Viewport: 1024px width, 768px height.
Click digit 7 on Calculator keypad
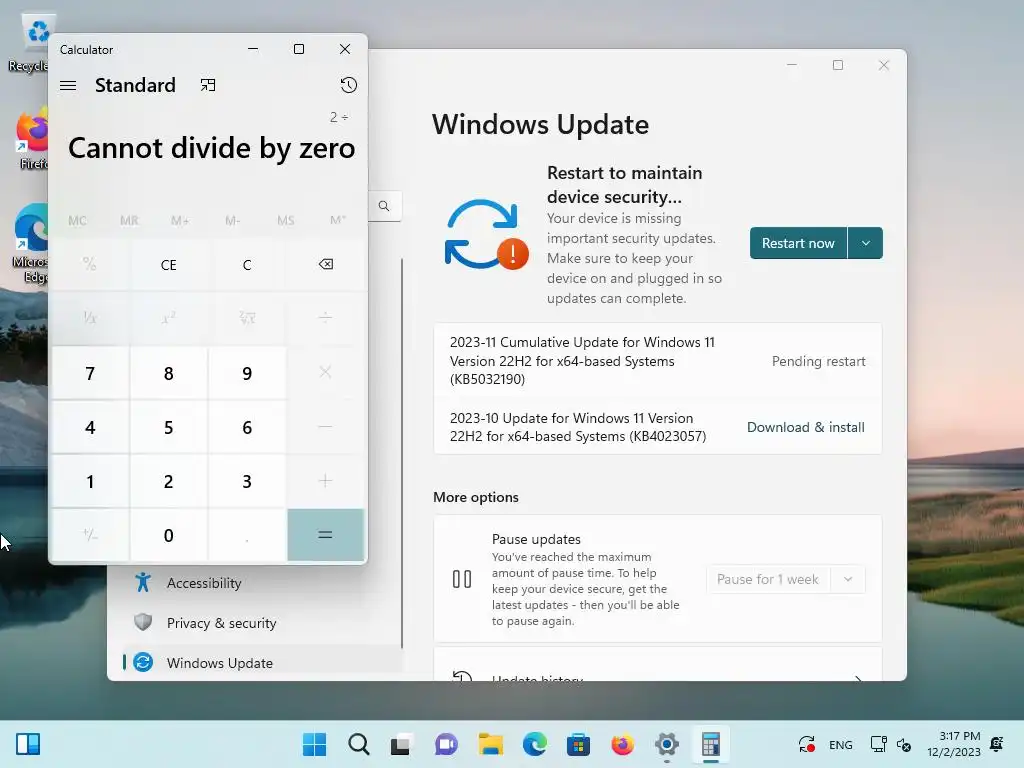click(x=90, y=373)
